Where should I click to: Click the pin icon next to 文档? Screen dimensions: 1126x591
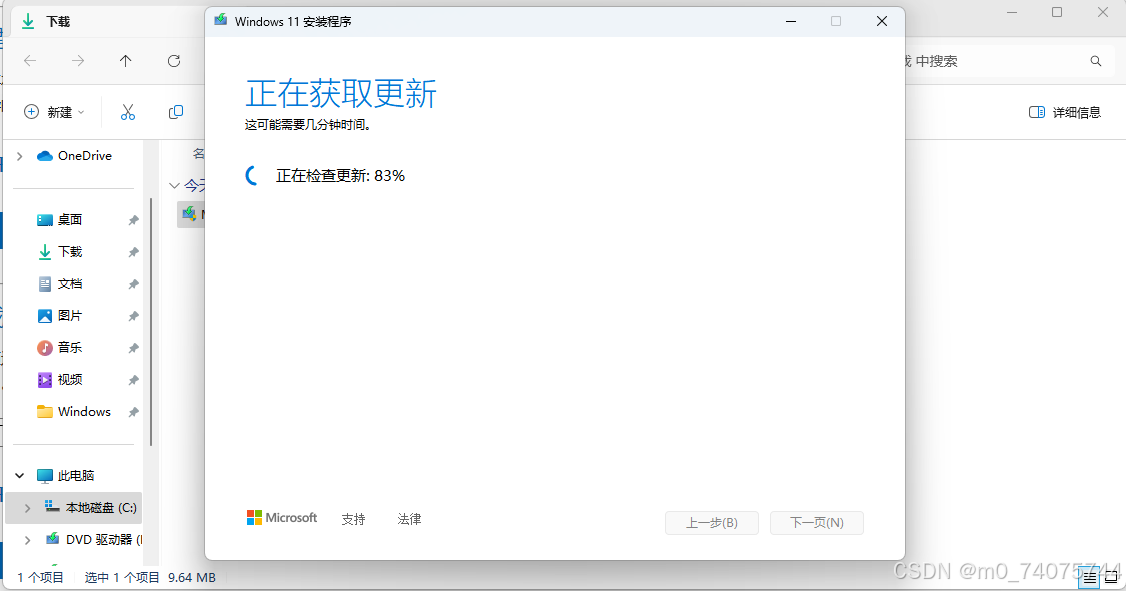(134, 284)
